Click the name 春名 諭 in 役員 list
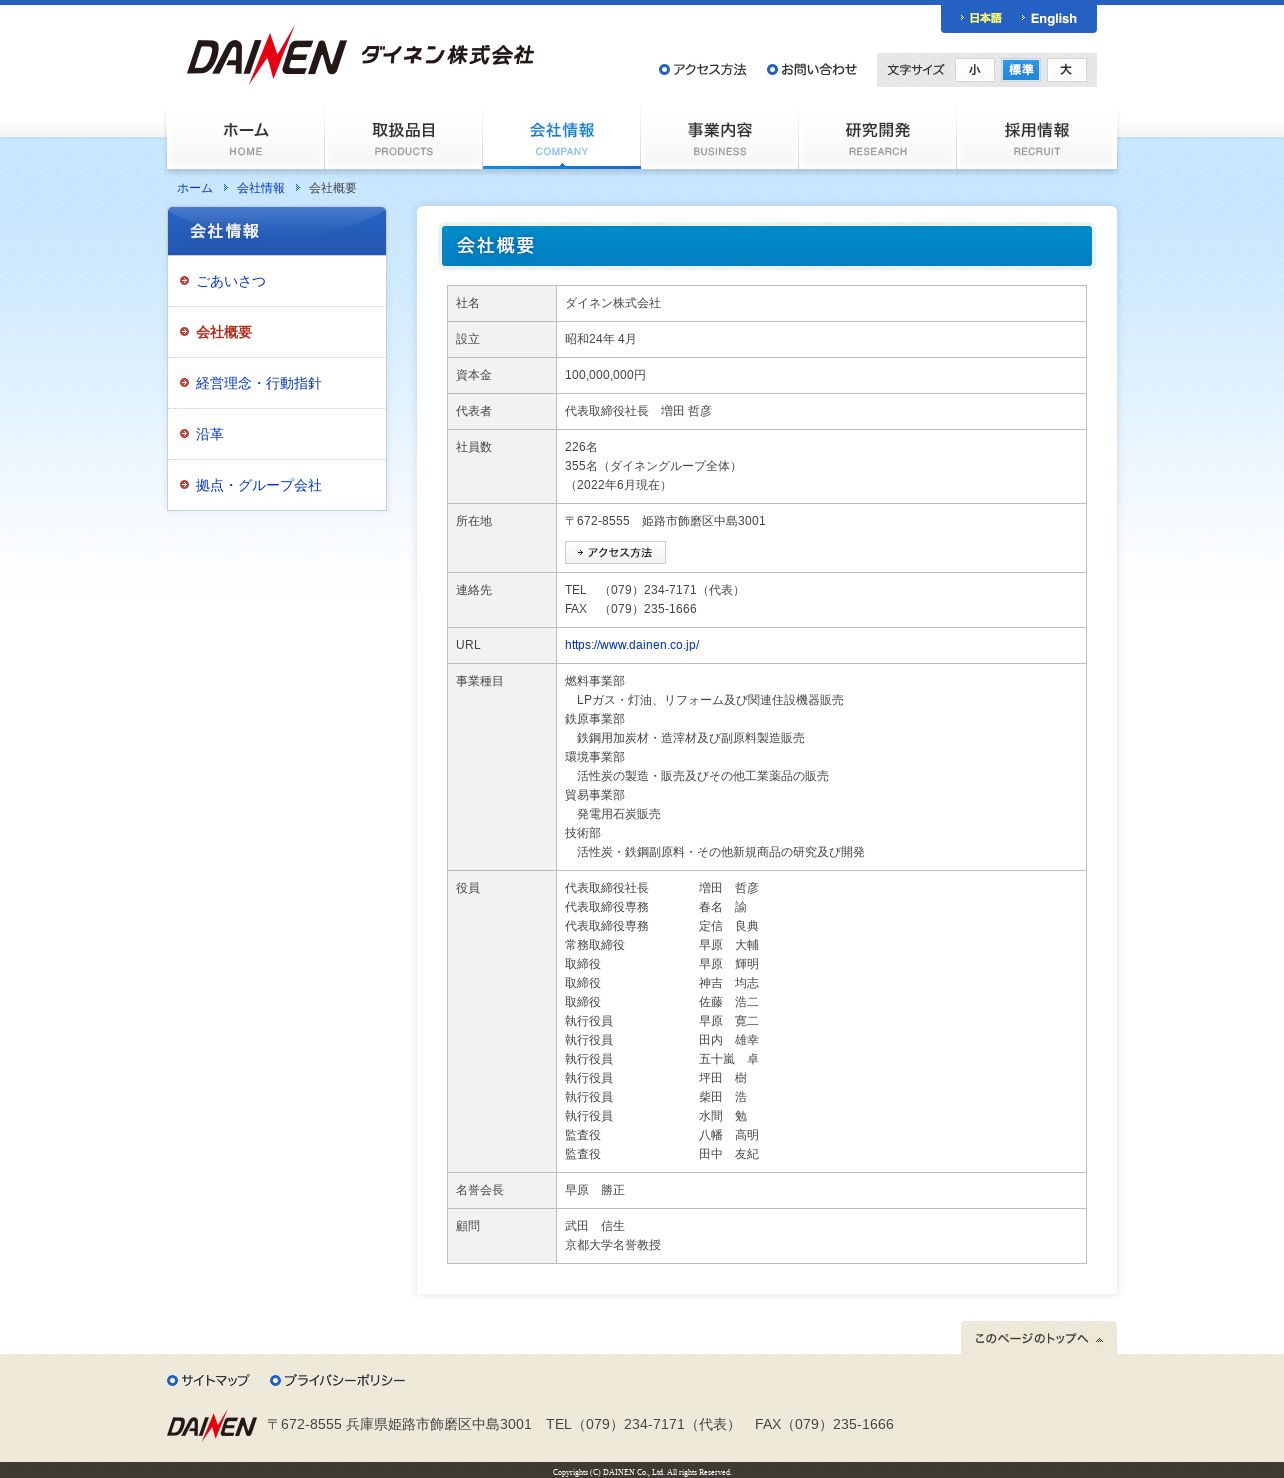 [x=723, y=907]
